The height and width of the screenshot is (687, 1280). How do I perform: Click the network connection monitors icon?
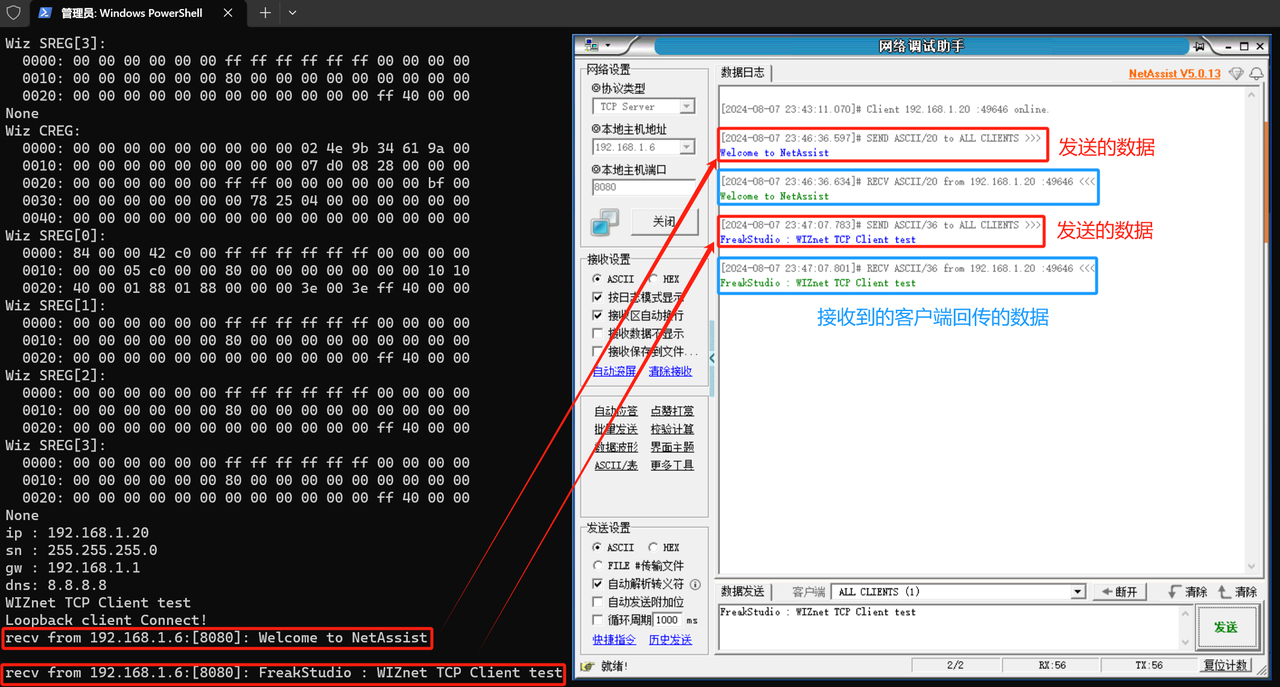coord(604,222)
